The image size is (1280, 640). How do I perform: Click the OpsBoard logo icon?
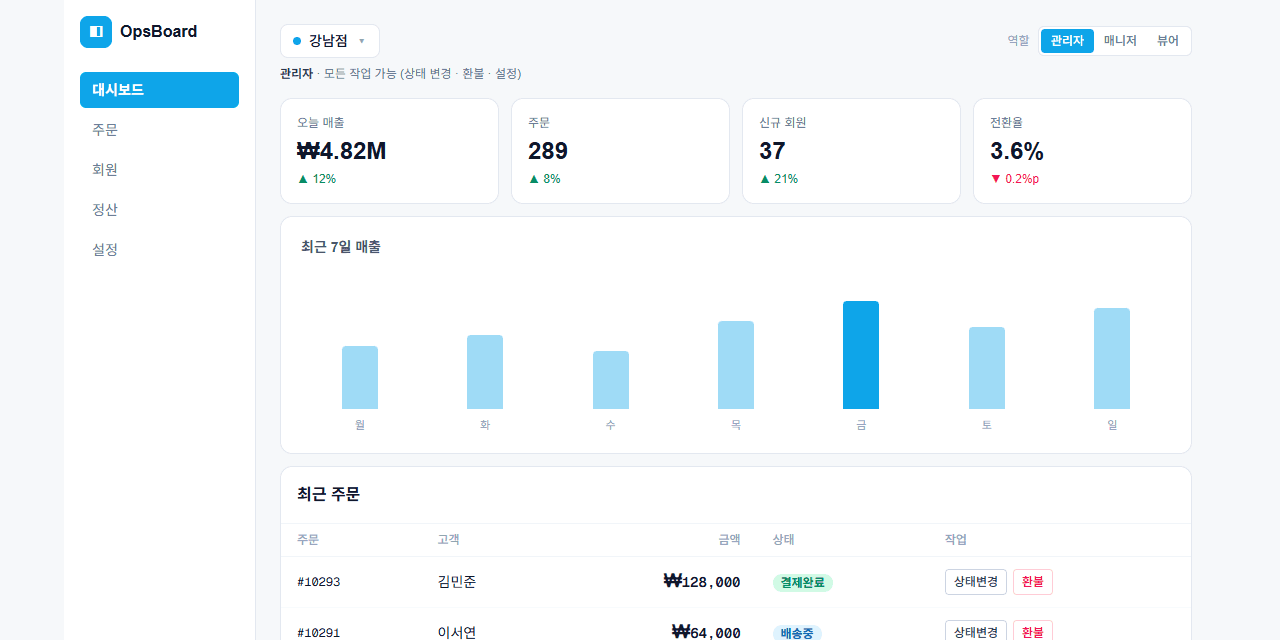click(x=96, y=32)
